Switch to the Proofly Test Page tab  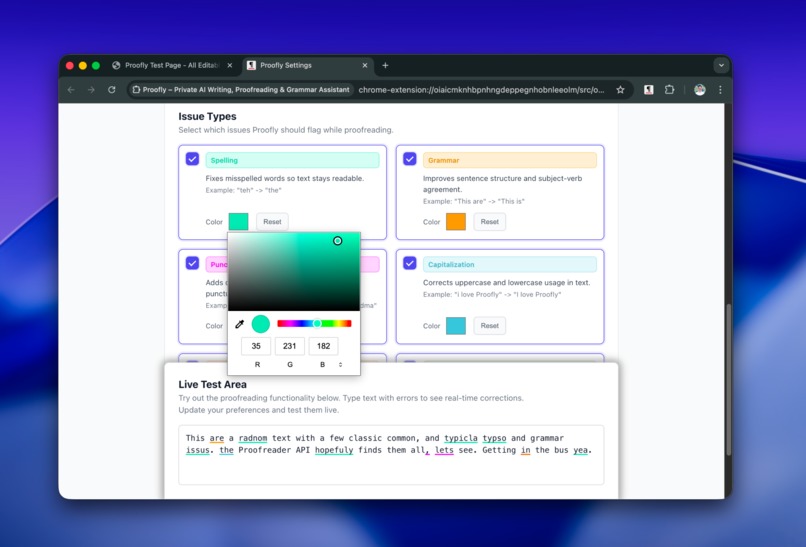pyautogui.click(x=172, y=65)
